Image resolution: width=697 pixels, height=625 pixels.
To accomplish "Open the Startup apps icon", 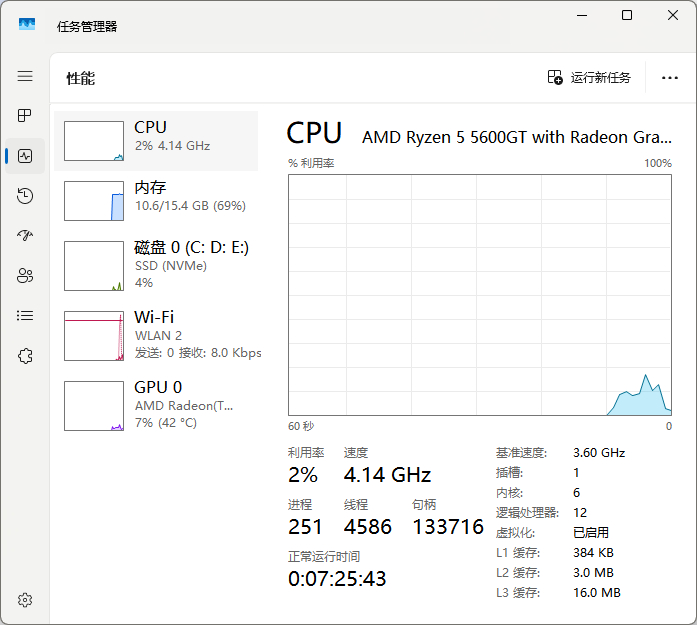I will pos(25,235).
